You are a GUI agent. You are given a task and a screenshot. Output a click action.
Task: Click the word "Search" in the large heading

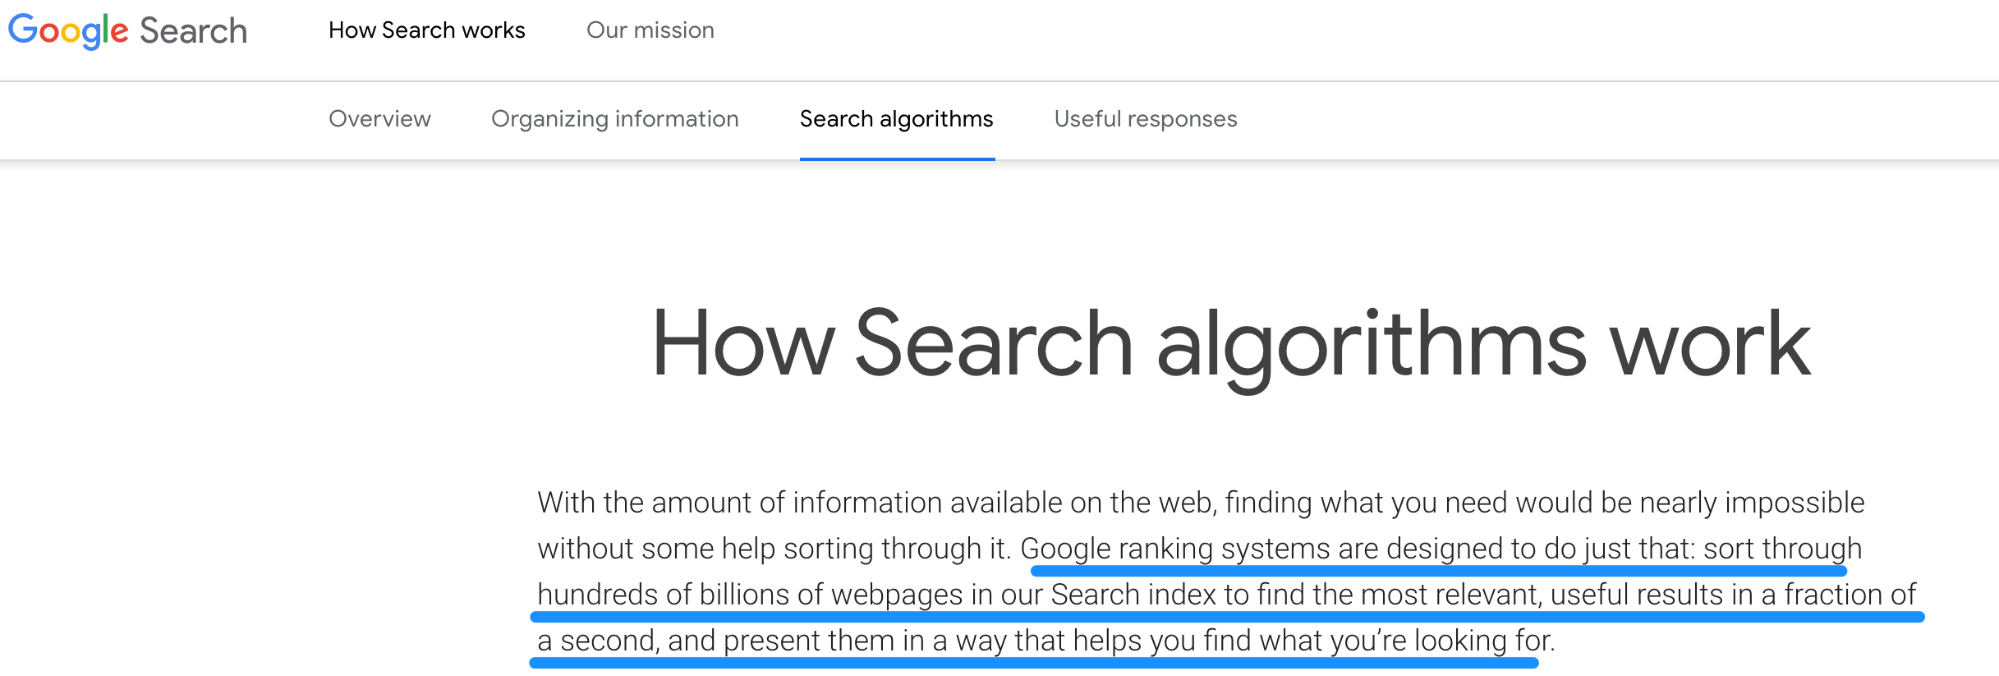[x=994, y=344]
